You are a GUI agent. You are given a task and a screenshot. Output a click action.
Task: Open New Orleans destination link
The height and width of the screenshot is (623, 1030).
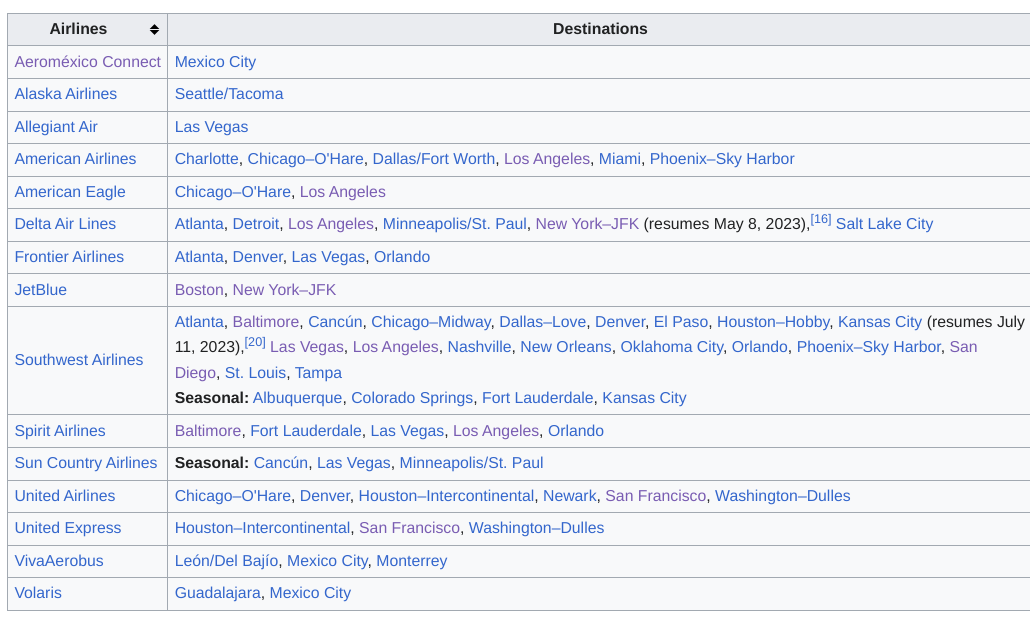[x=566, y=347]
